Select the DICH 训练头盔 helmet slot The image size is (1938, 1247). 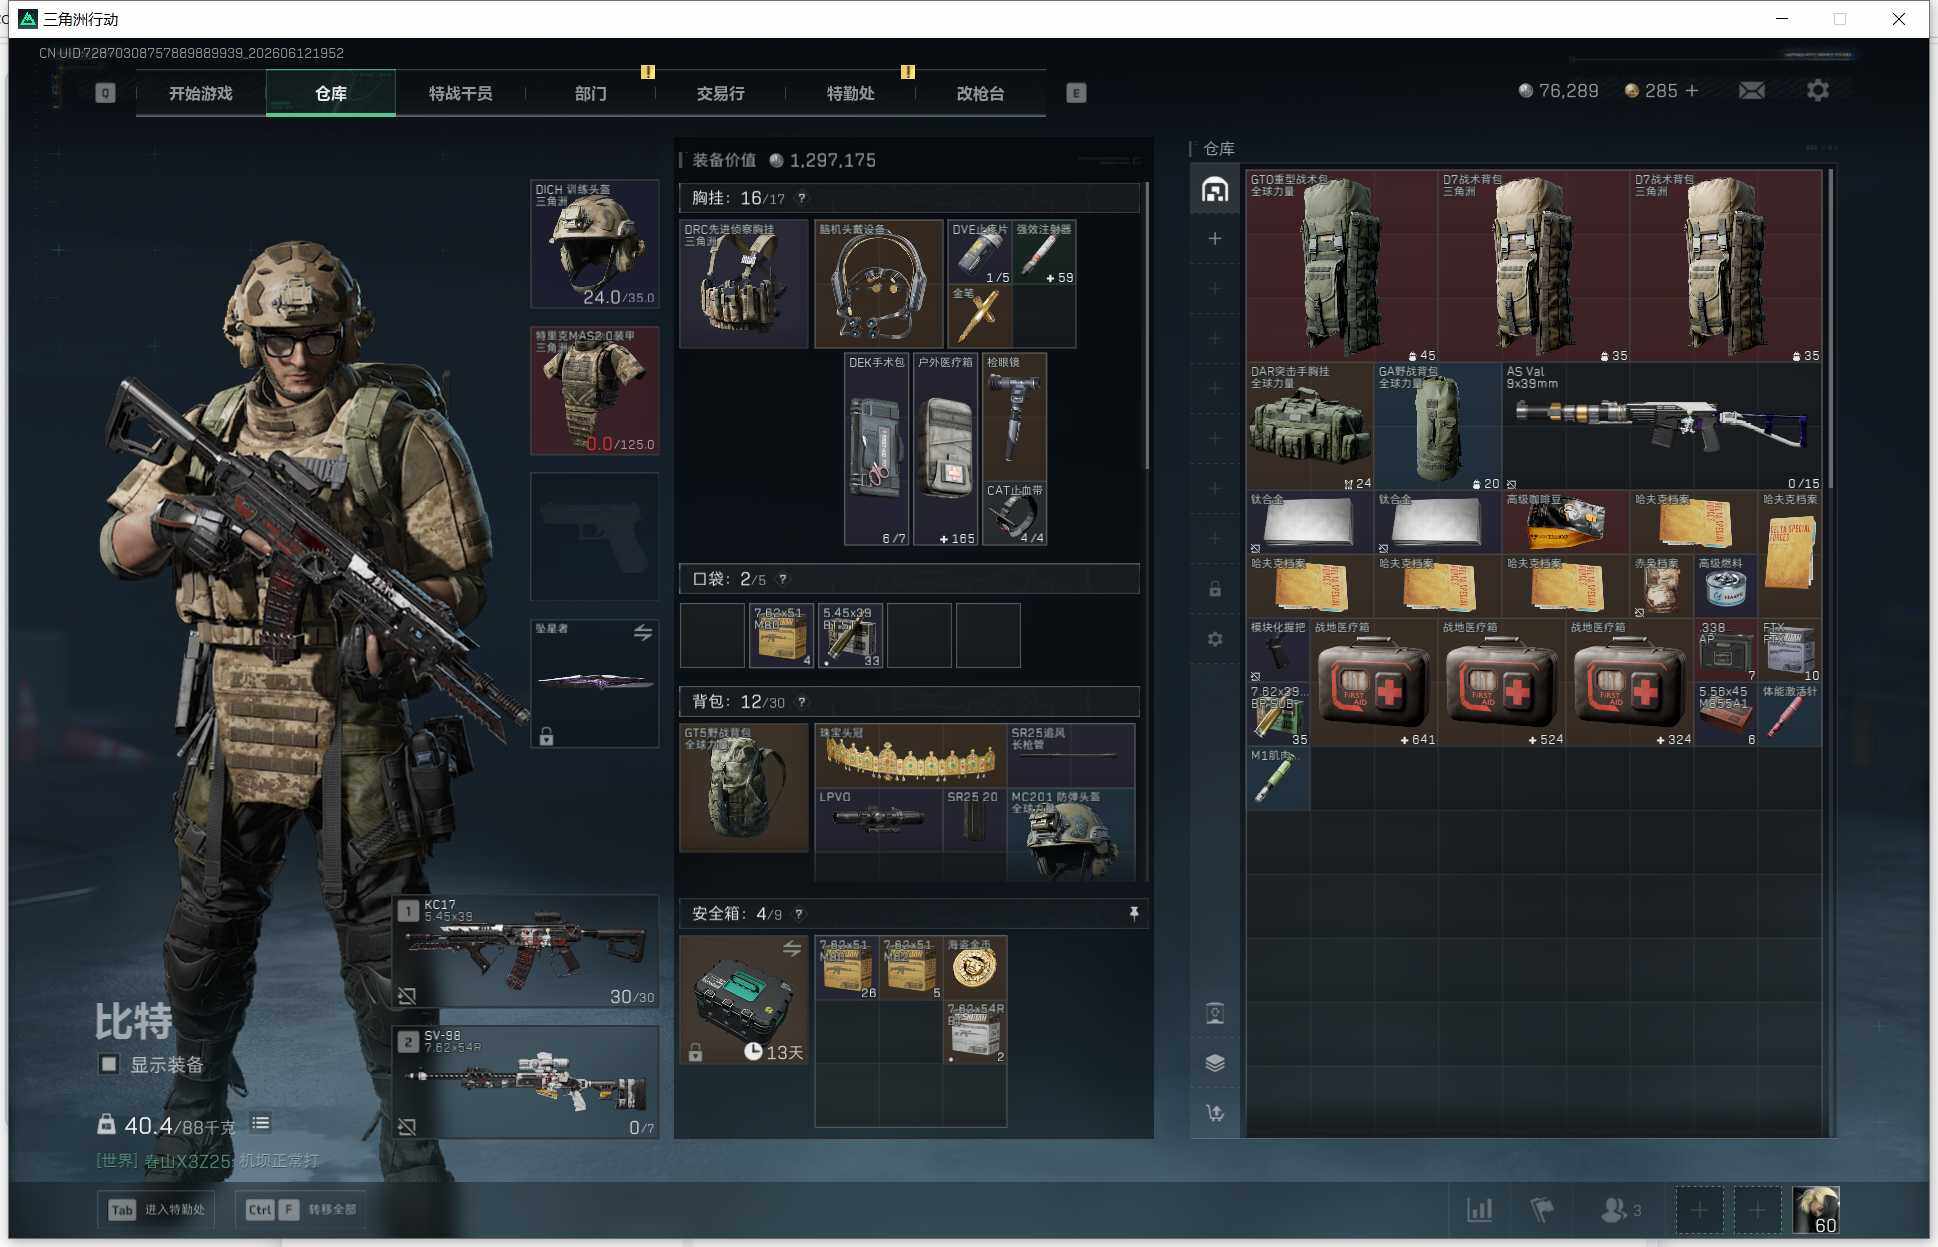click(x=595, y=244)
